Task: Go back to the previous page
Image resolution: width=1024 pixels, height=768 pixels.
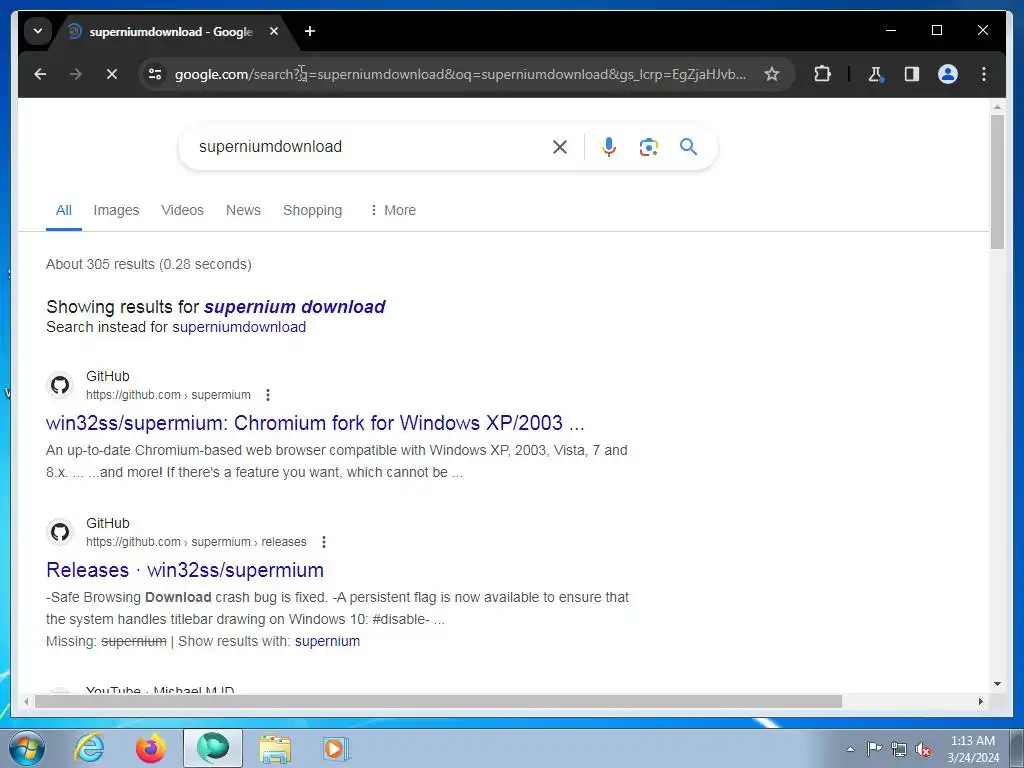Action: [40, 74]
